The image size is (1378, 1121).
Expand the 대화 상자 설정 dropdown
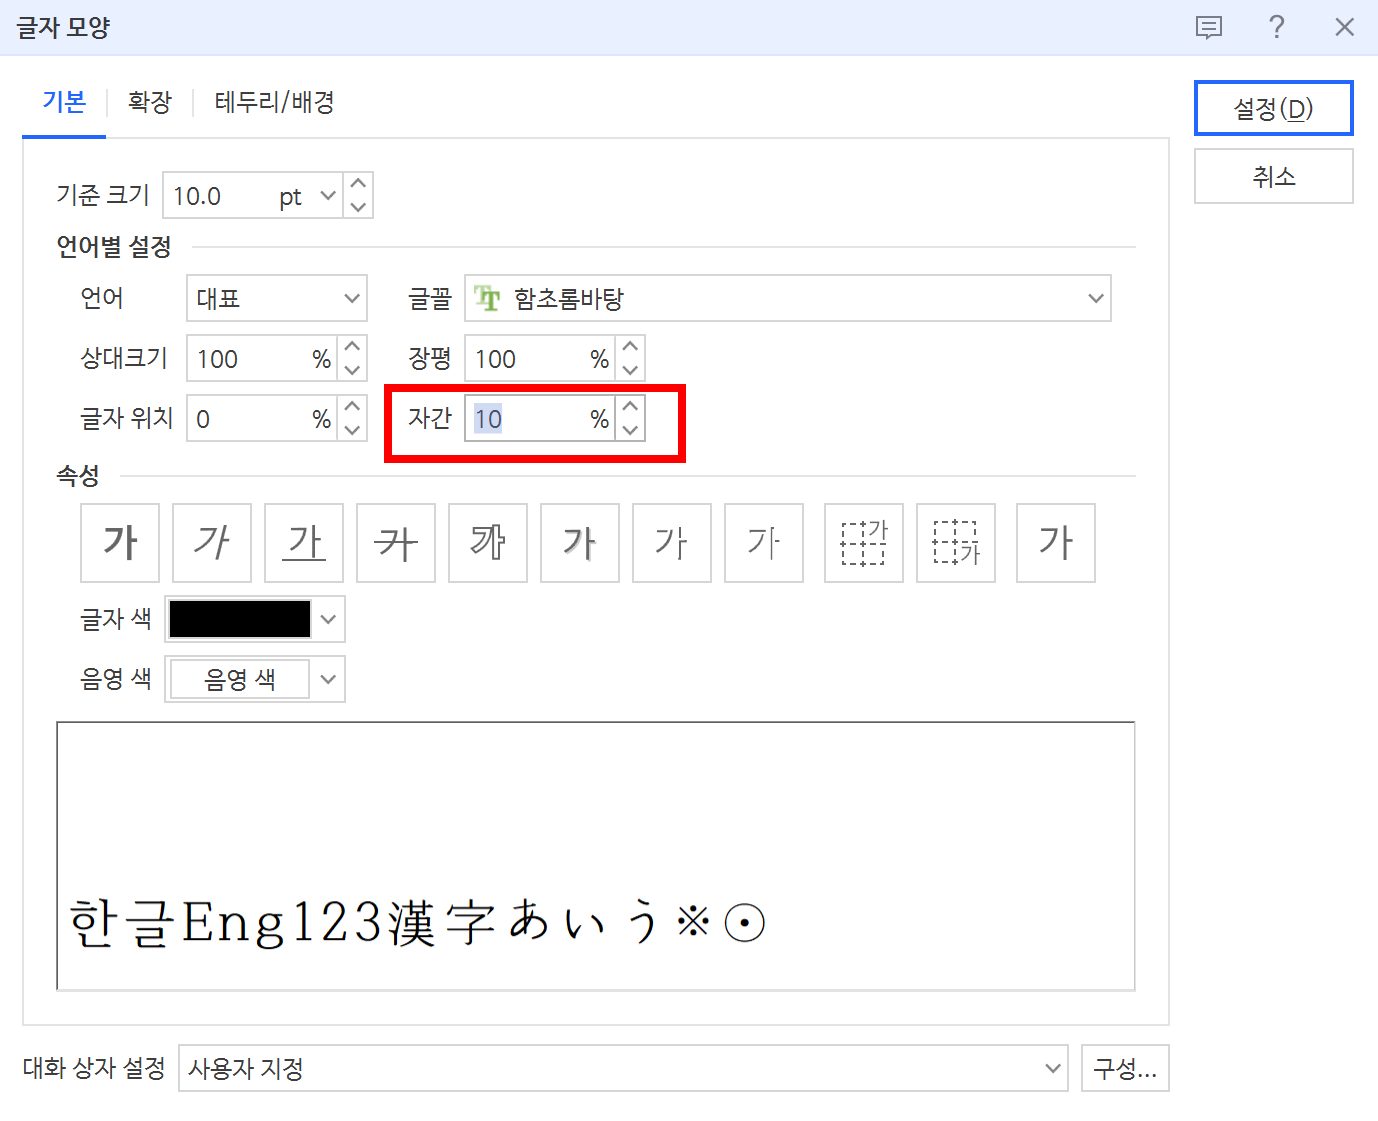pyautogui.click(x=1052, y=1068)
